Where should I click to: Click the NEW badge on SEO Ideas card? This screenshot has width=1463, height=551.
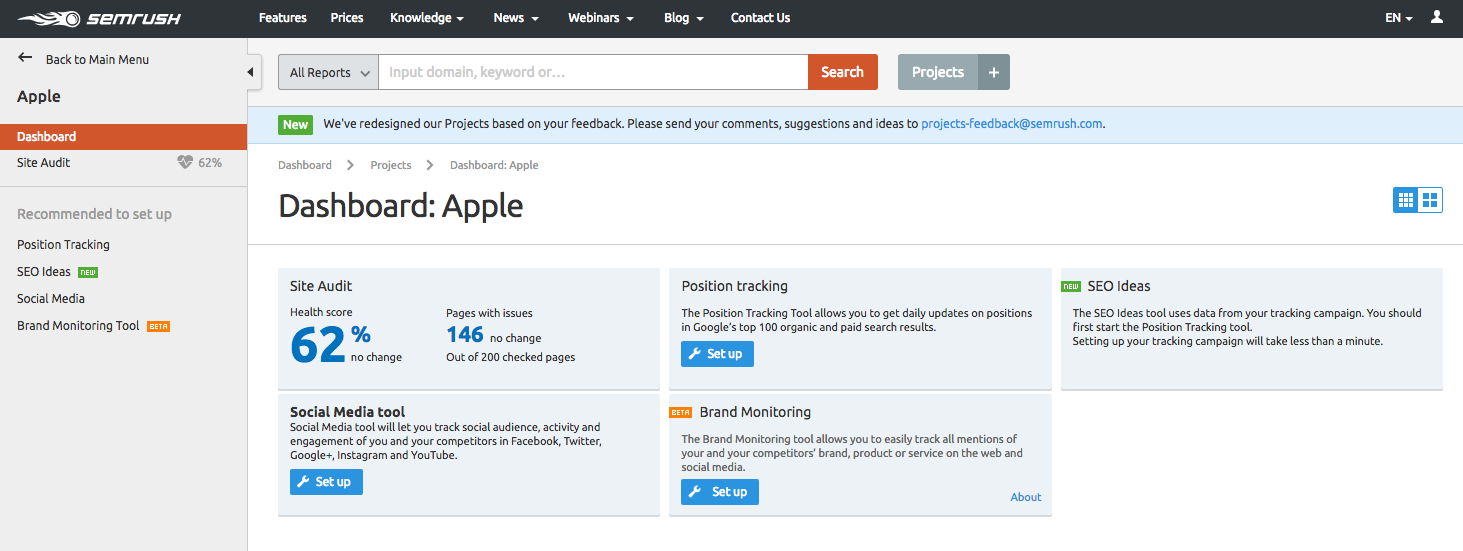click(x=1071, y=286)
